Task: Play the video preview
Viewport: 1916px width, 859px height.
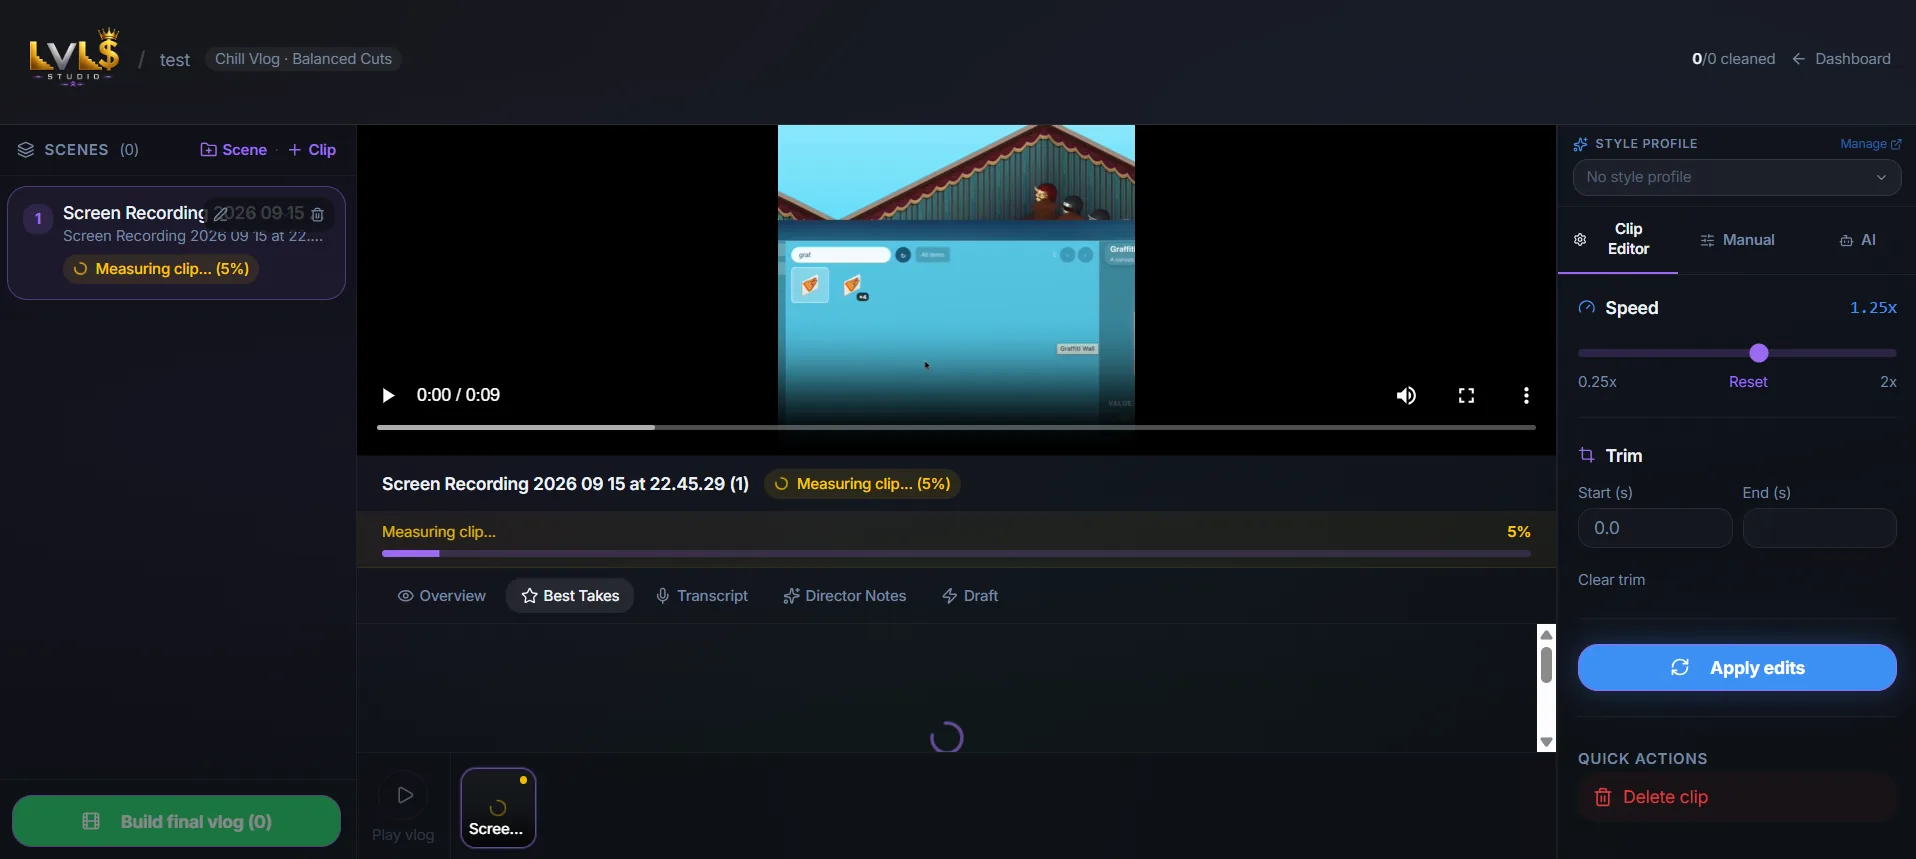Action: coord(388,395)
